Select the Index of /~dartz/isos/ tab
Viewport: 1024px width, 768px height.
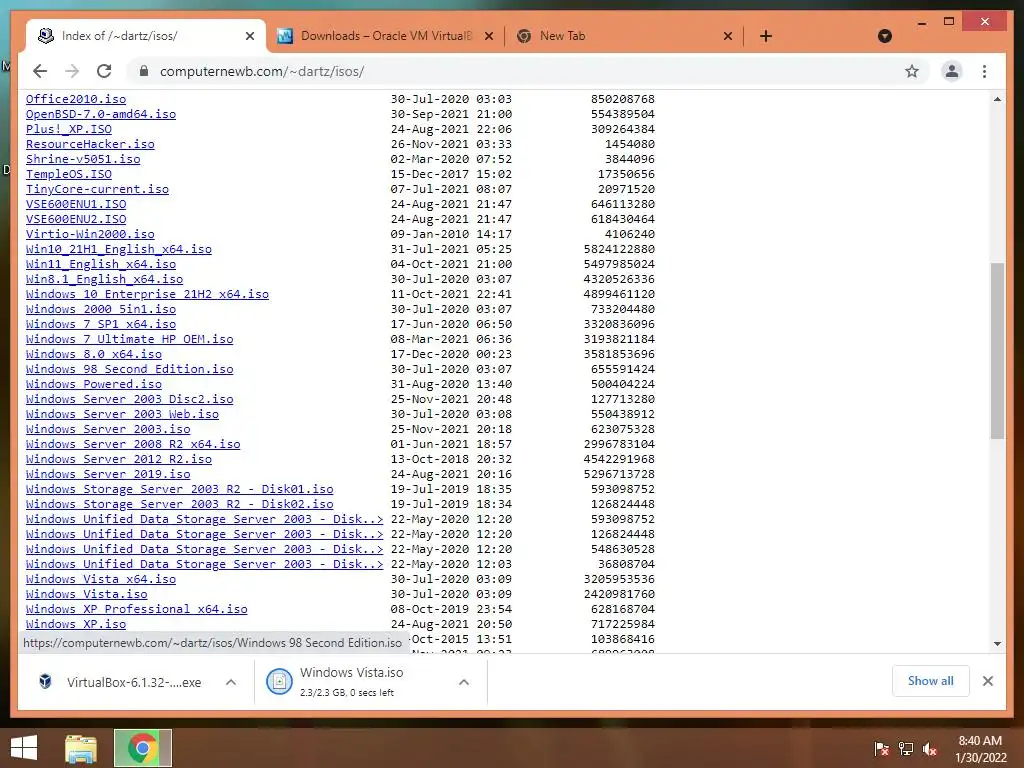tap(146, 36)
